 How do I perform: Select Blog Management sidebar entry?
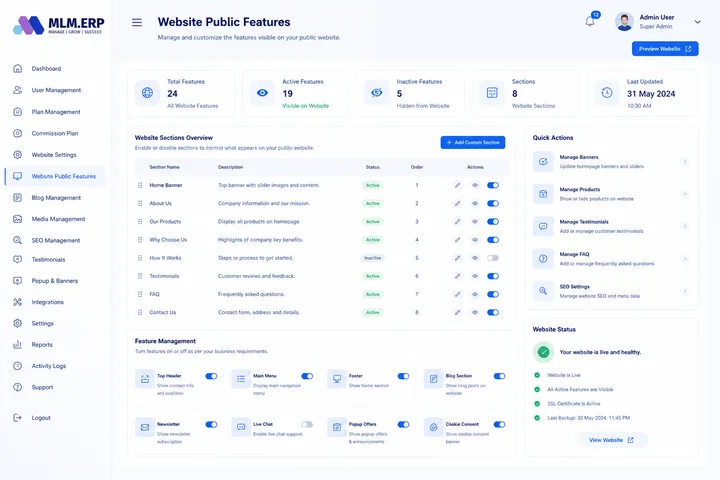coord(55,198)
